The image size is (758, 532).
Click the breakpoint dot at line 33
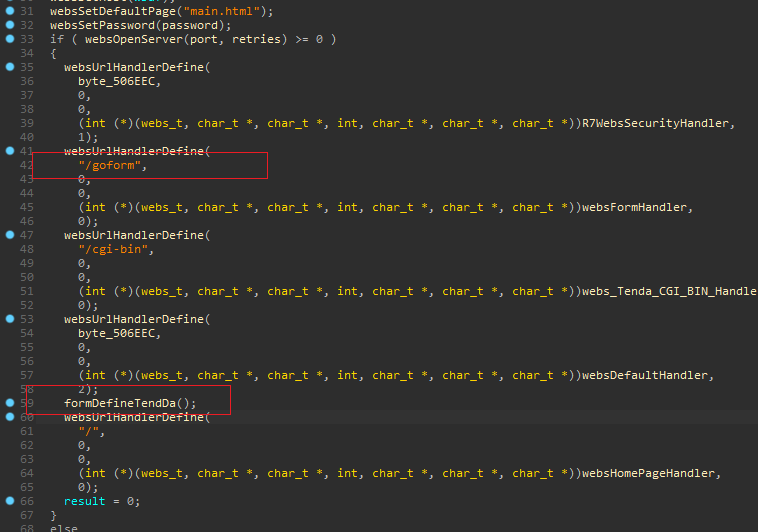point(10,39)
